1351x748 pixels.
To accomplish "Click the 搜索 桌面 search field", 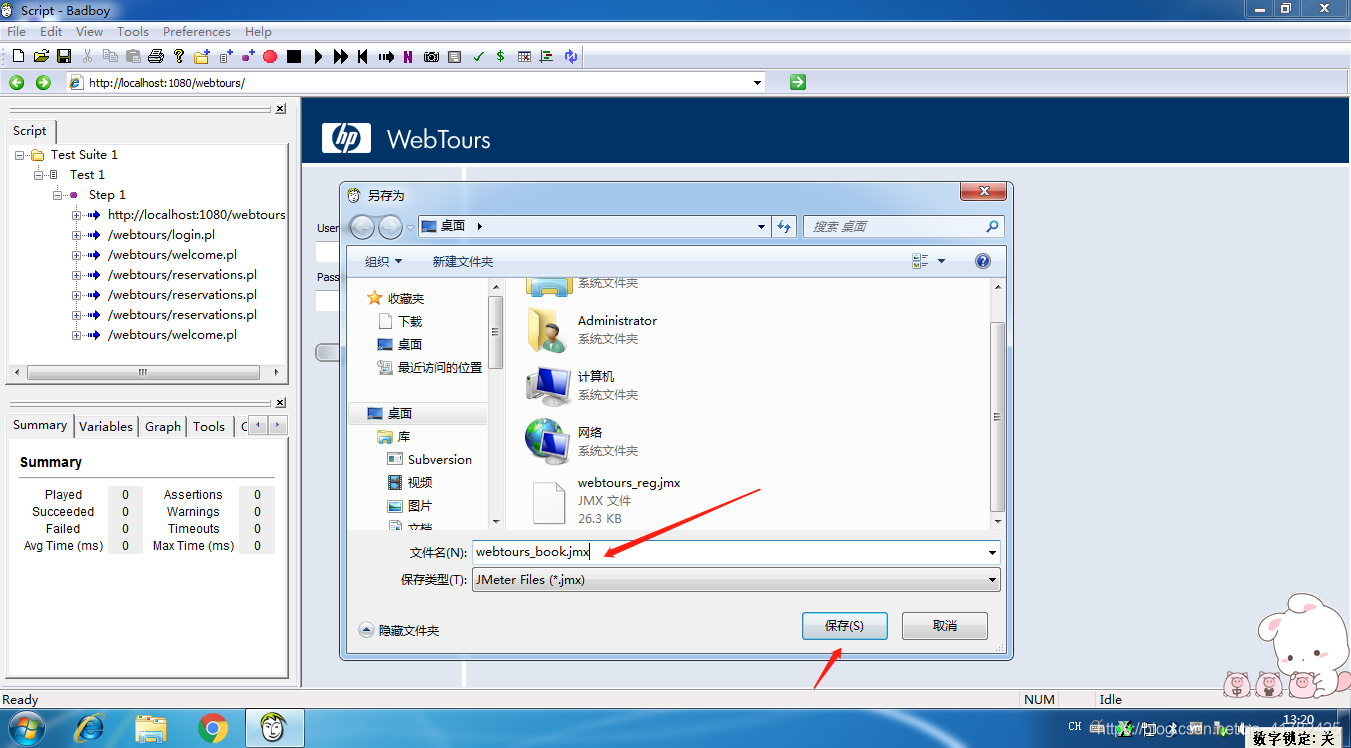I will (903, 227).
